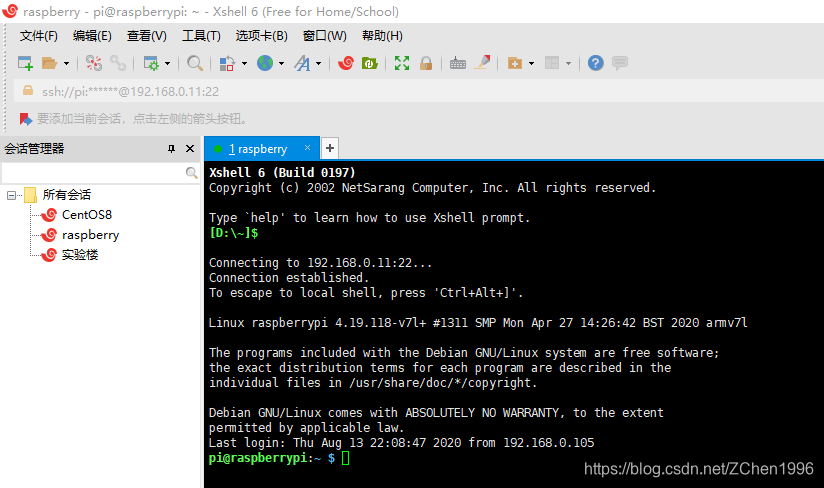
Task: Open the dropdown arrow next to Properties icon
Action: click(x=168, y=64)
